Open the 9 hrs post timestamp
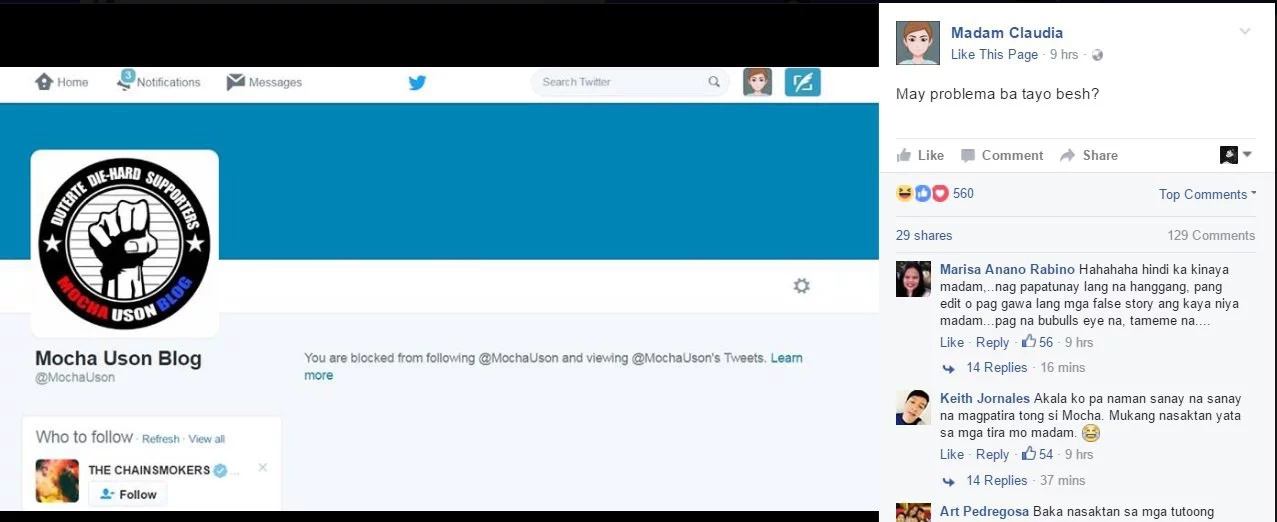The width and height of the screenshot is (1277, 522). 1064,54
